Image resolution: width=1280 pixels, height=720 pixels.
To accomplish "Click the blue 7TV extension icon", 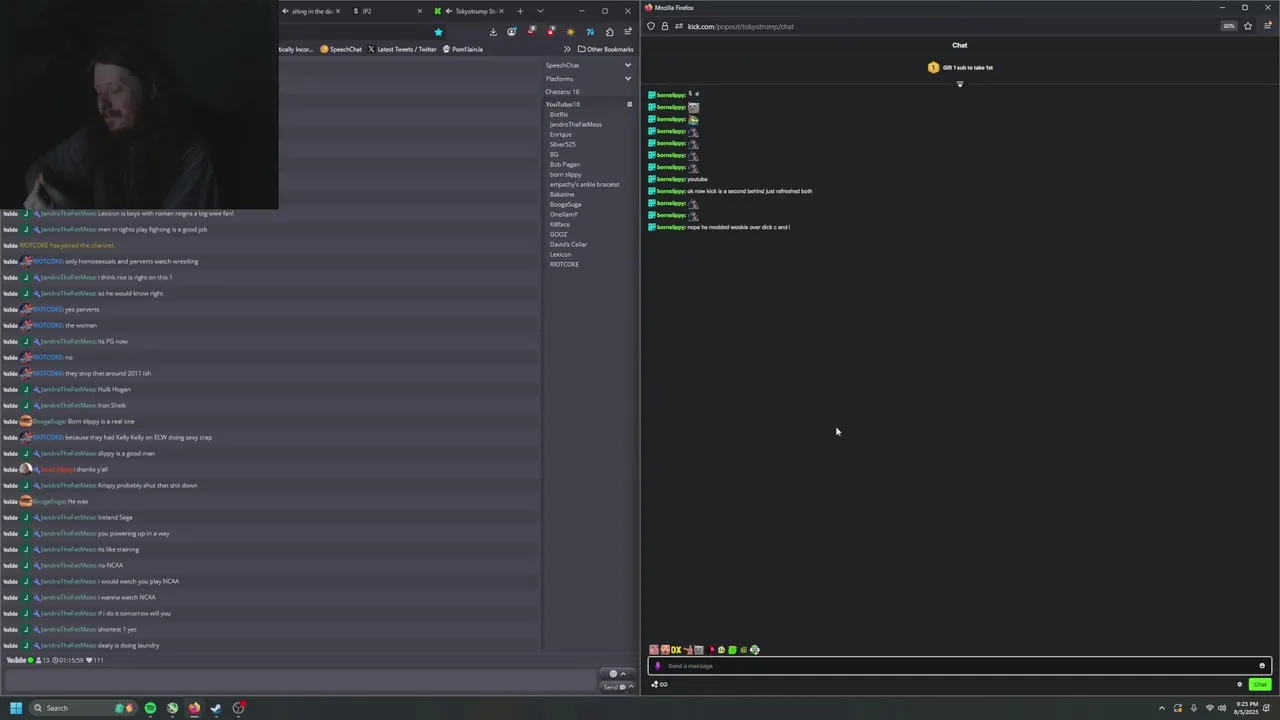I will [590, 32].
